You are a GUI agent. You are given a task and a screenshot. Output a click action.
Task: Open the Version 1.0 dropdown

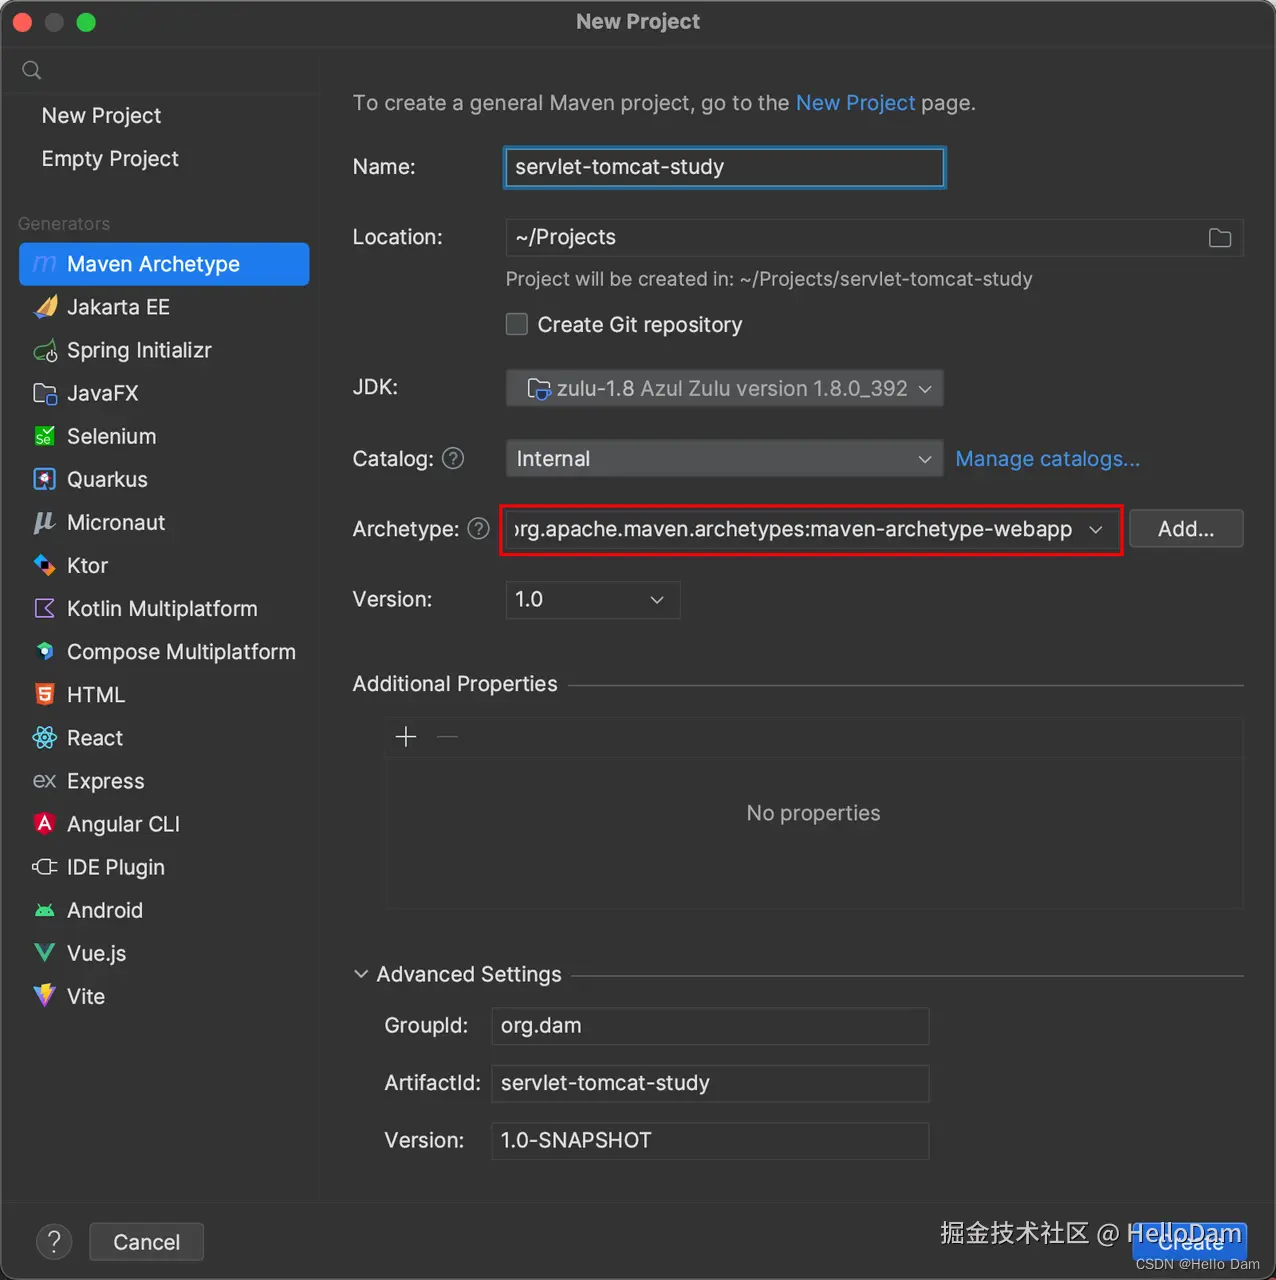(x=592, y=600)
